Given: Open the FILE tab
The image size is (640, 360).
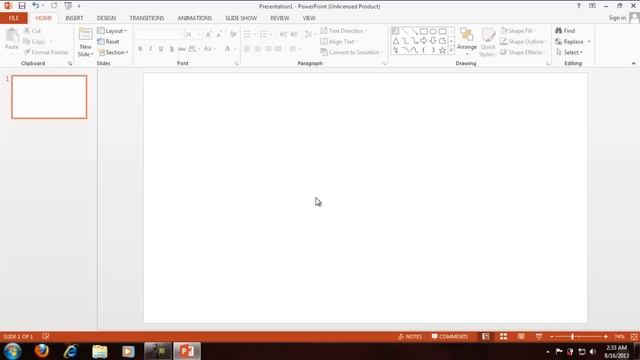Looking at the screenshot, I should pos(13,18).
